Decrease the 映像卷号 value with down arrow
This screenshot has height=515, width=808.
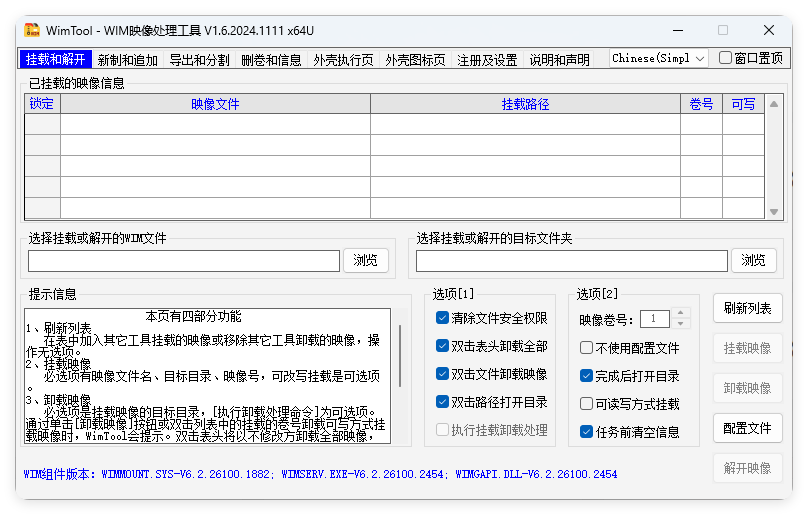click(x=682, y=324)
